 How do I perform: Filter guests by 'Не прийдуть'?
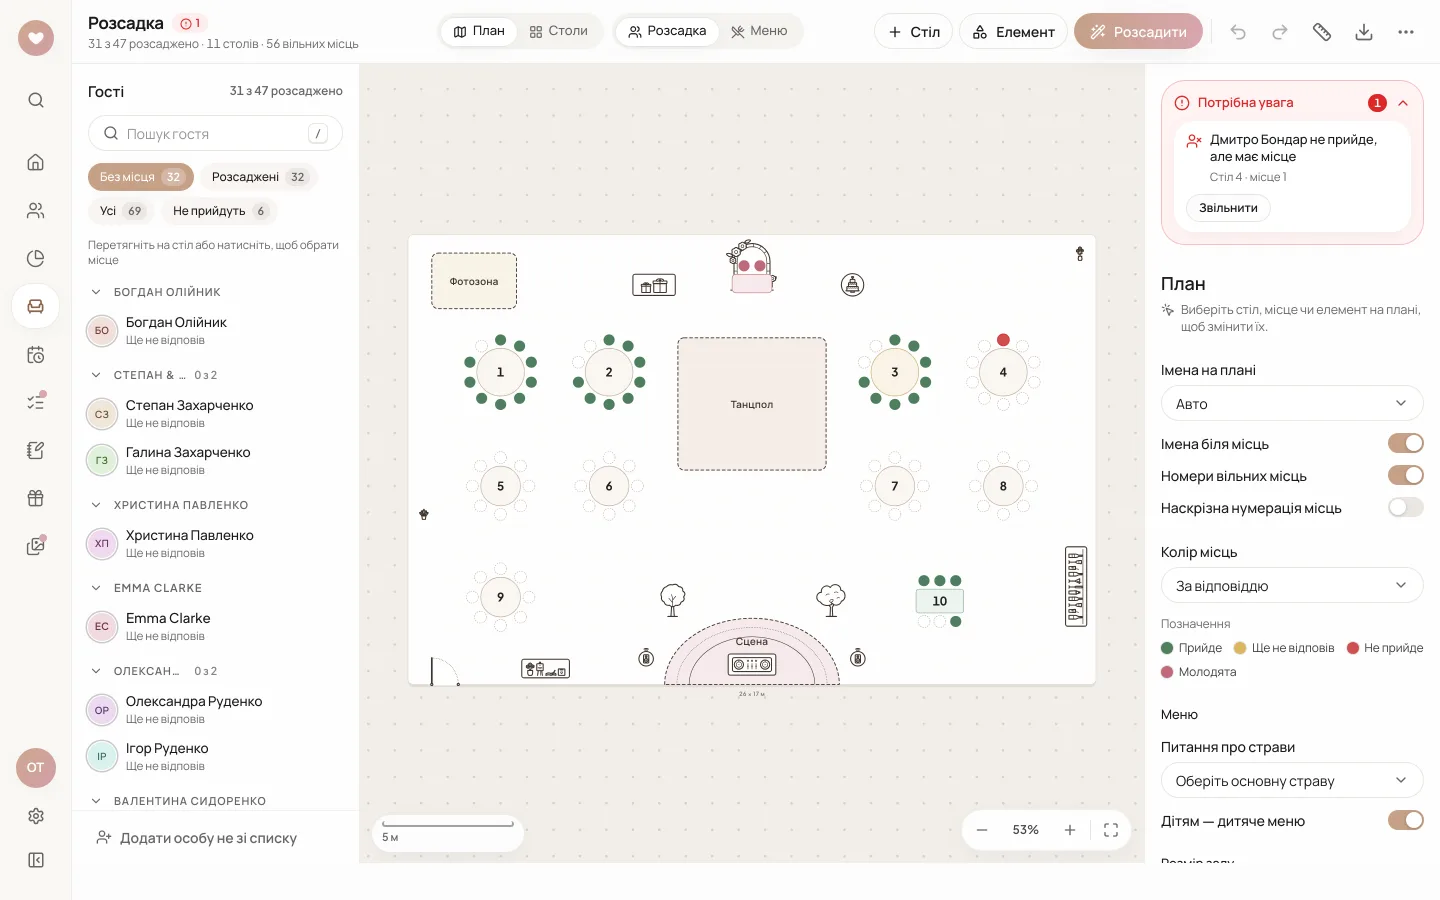(x=219, y=211)
